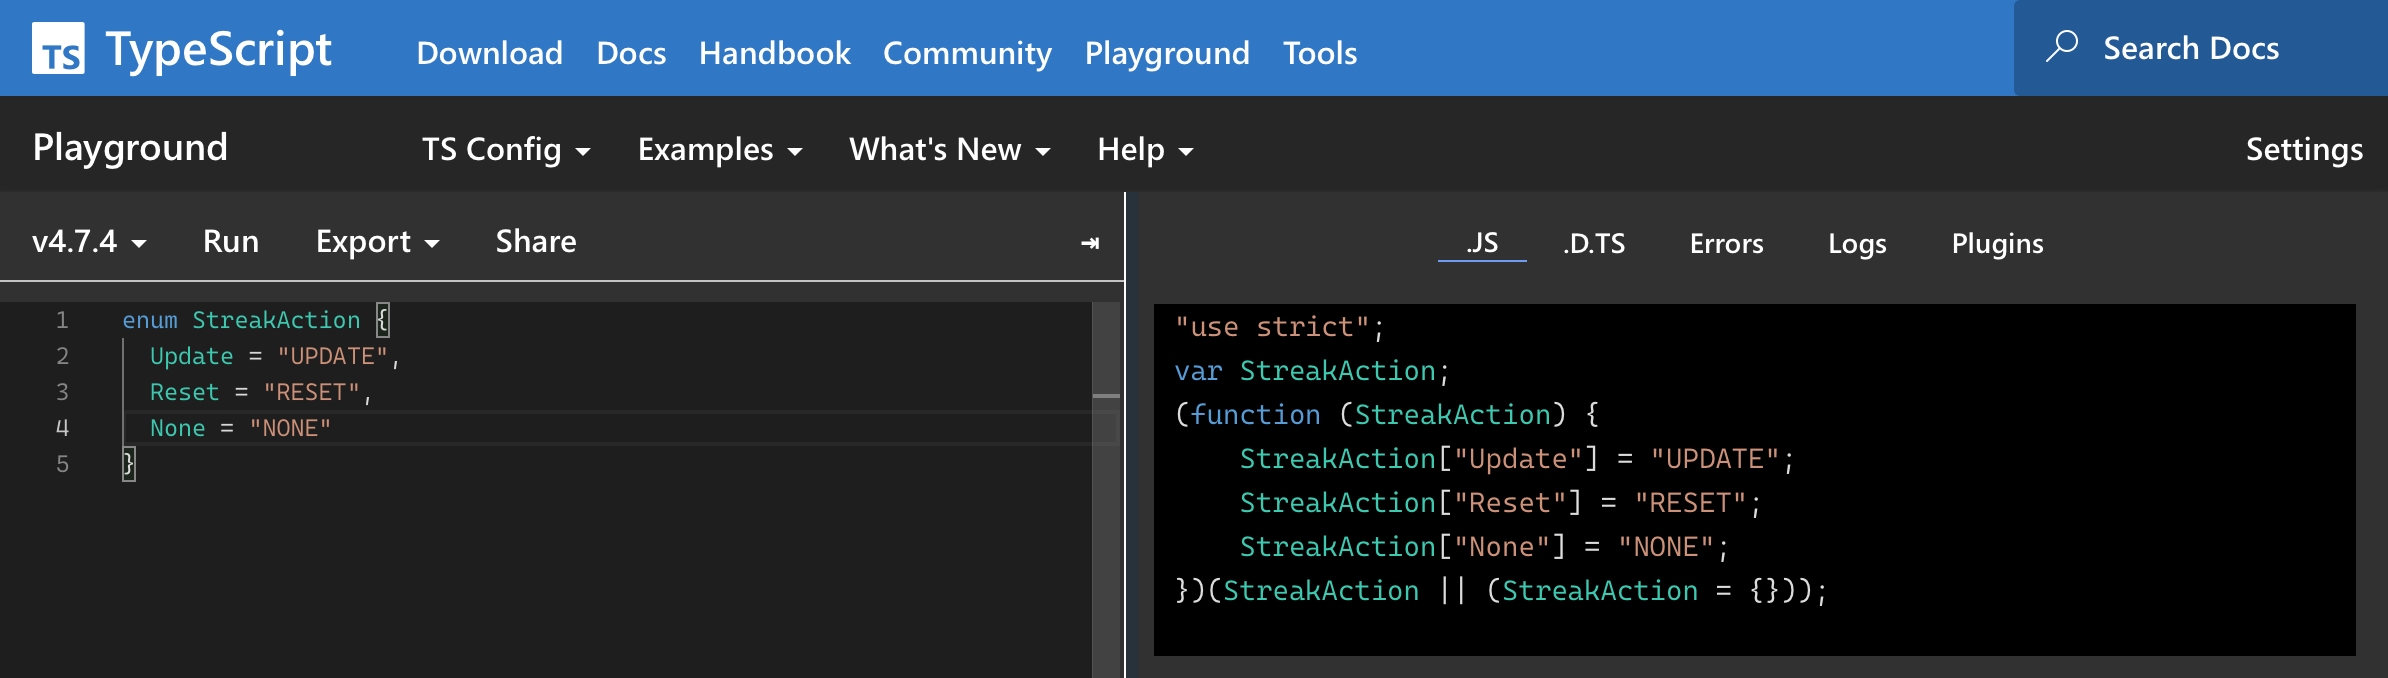View the Logs tab

click(1857, 244)
